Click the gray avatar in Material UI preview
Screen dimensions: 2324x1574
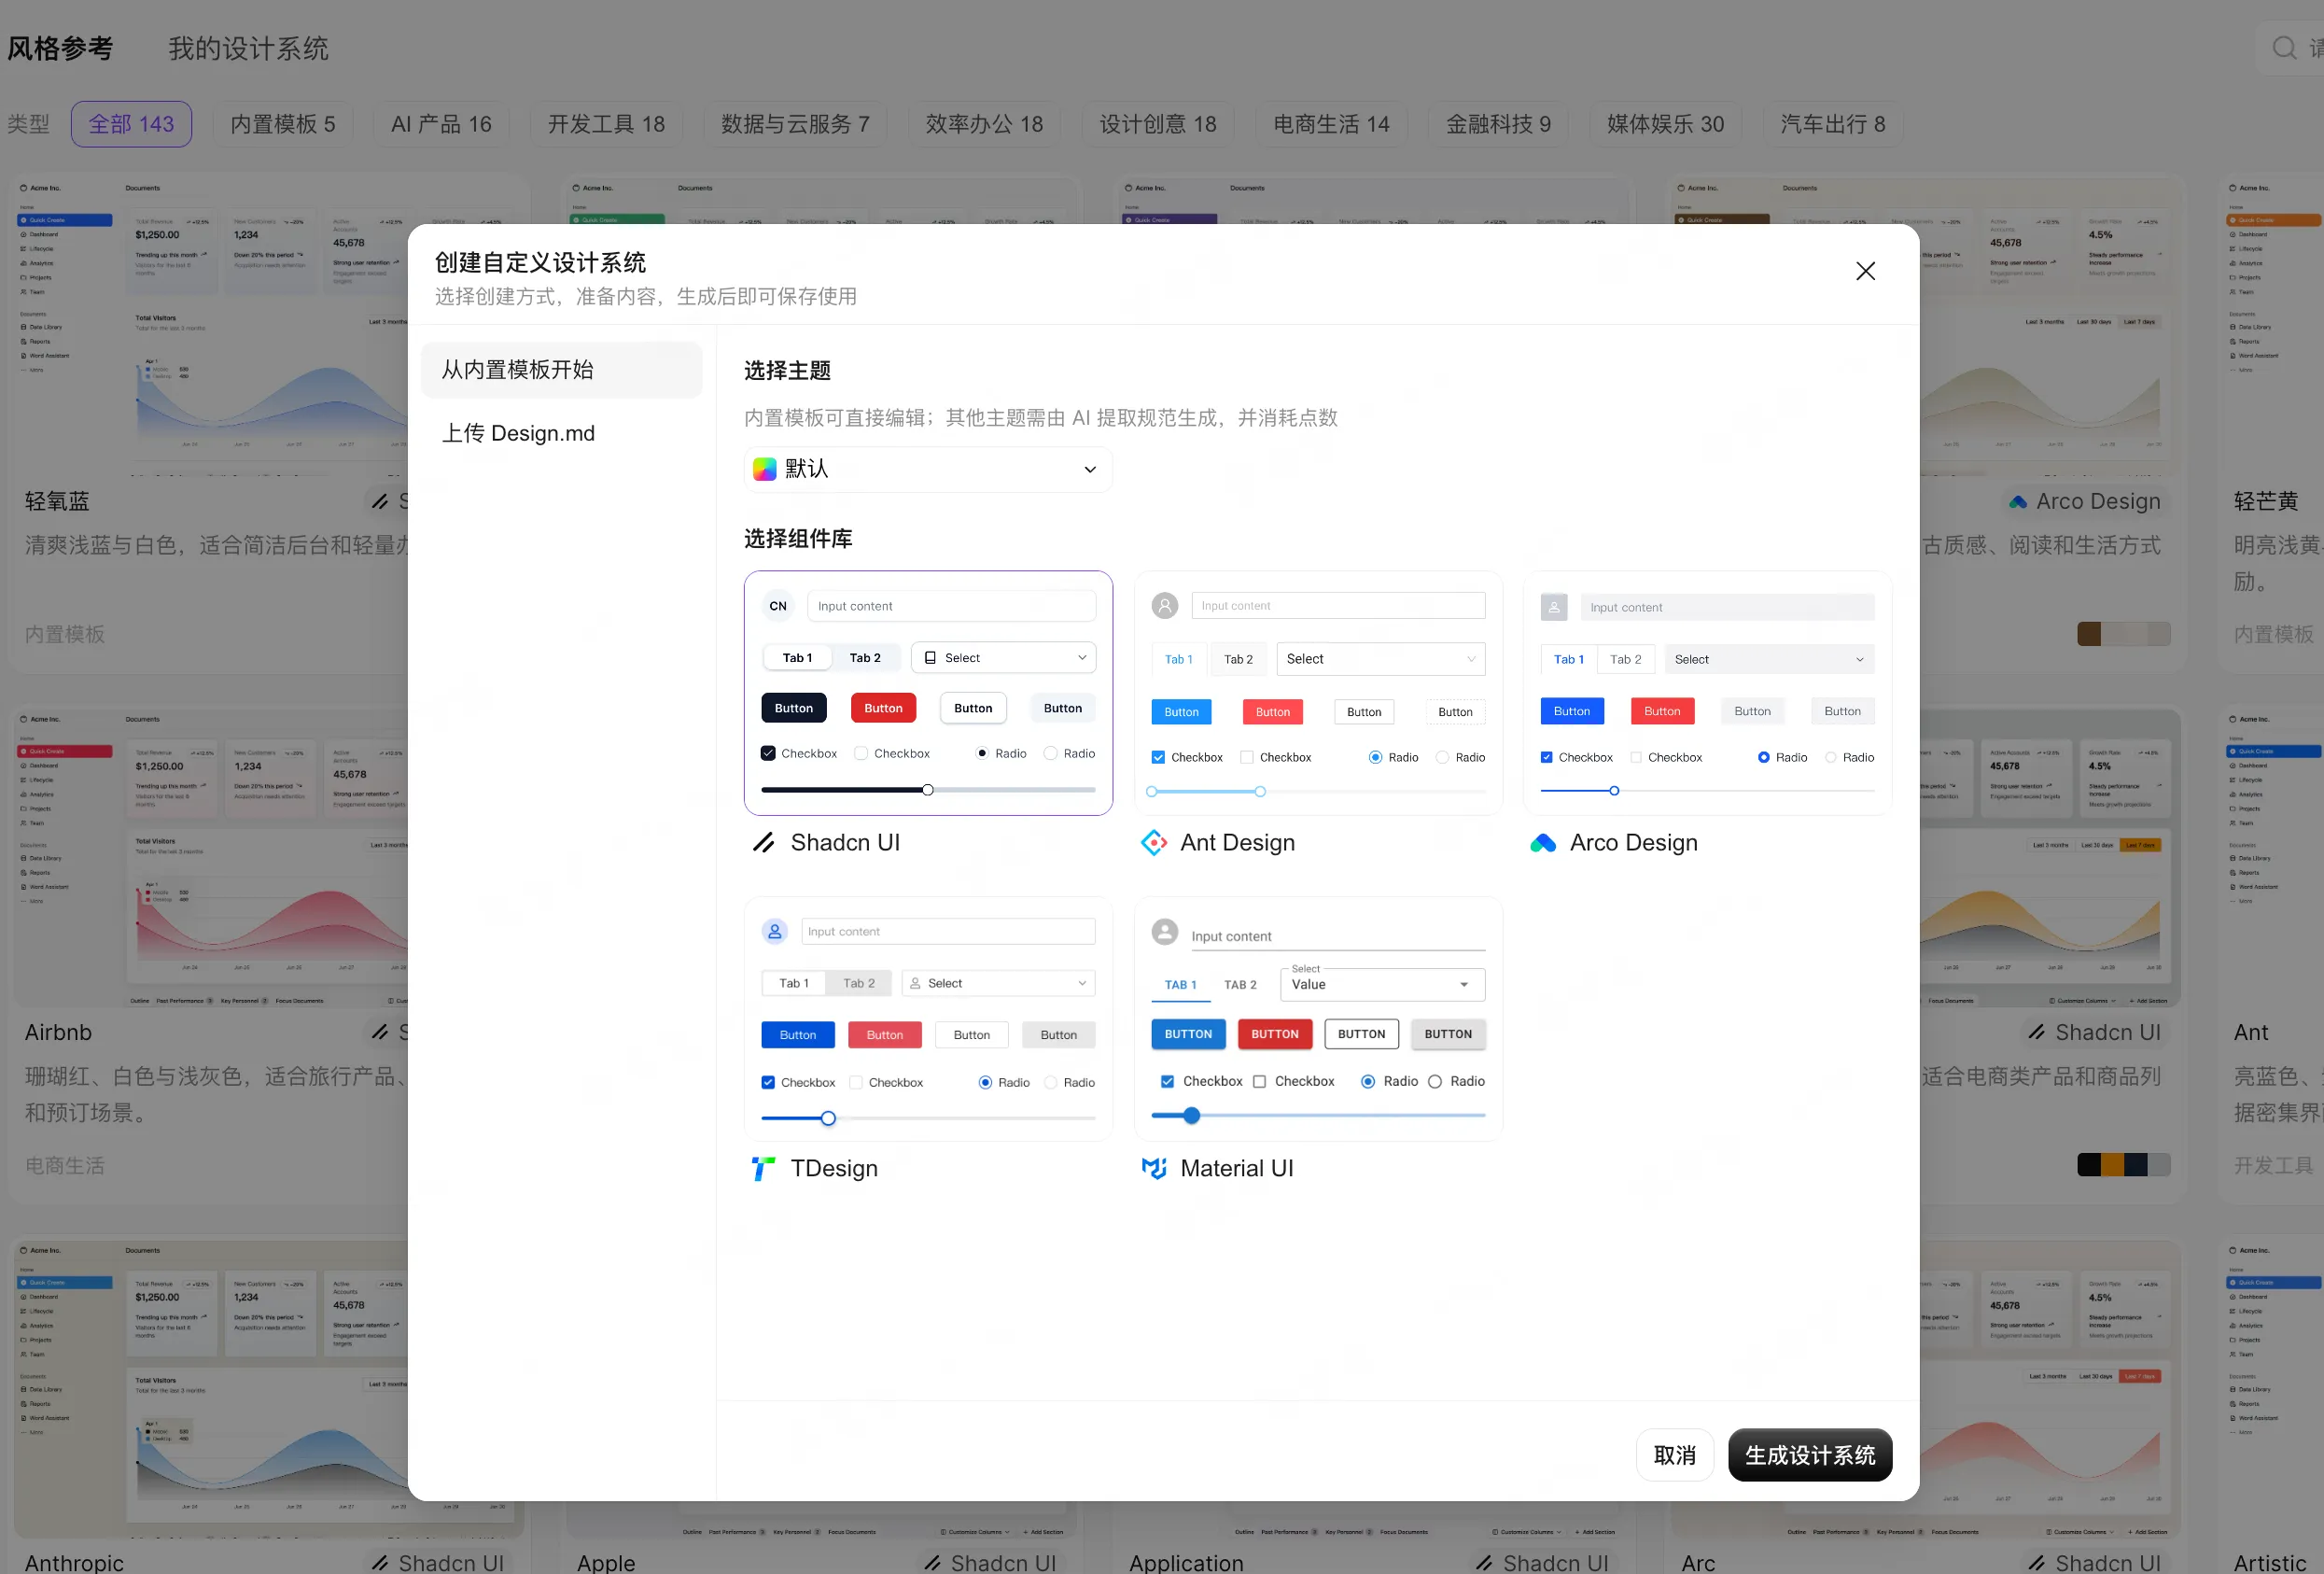coord(1165,931)
